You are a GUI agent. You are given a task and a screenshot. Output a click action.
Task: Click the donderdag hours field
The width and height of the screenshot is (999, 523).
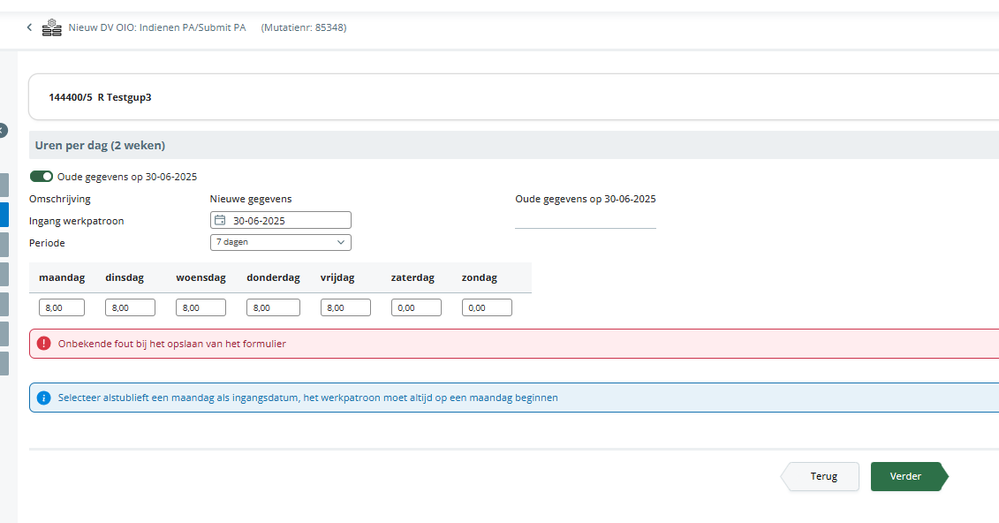pyautogui.click(x=273, y=308)
